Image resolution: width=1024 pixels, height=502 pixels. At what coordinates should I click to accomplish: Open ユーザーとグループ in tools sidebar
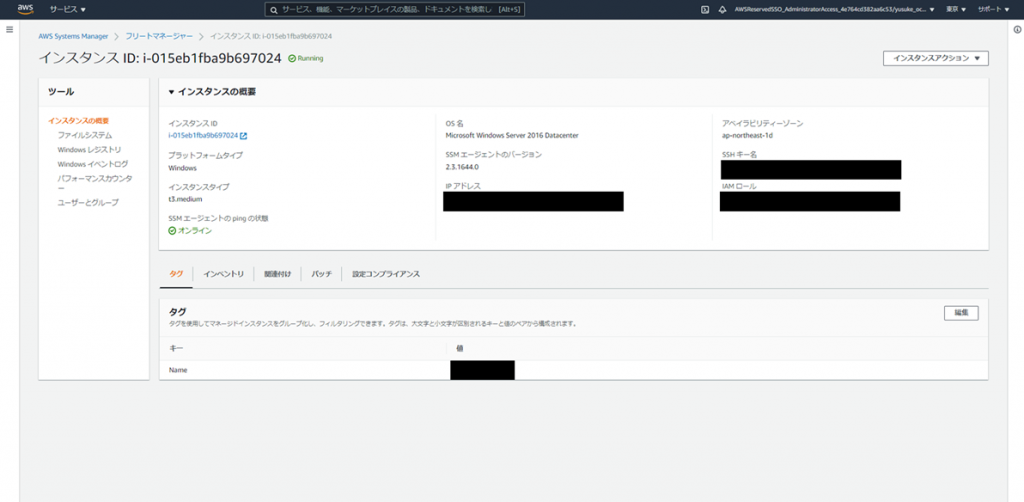tap(88, 202)
